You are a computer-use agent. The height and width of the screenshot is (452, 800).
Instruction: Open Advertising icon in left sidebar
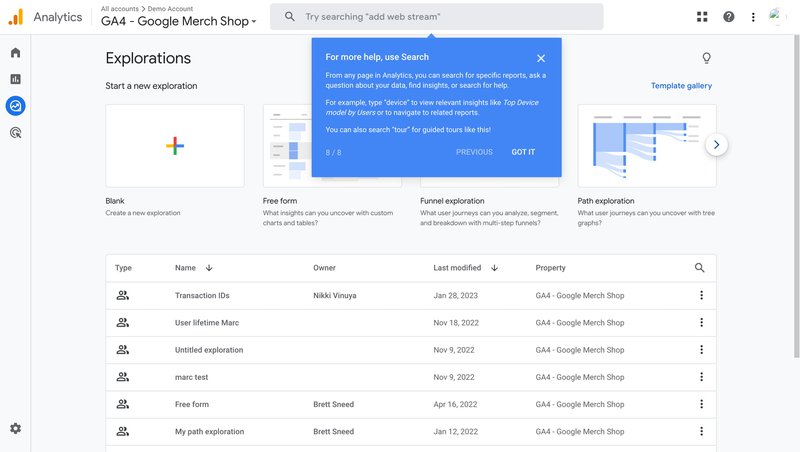[15, 132]
